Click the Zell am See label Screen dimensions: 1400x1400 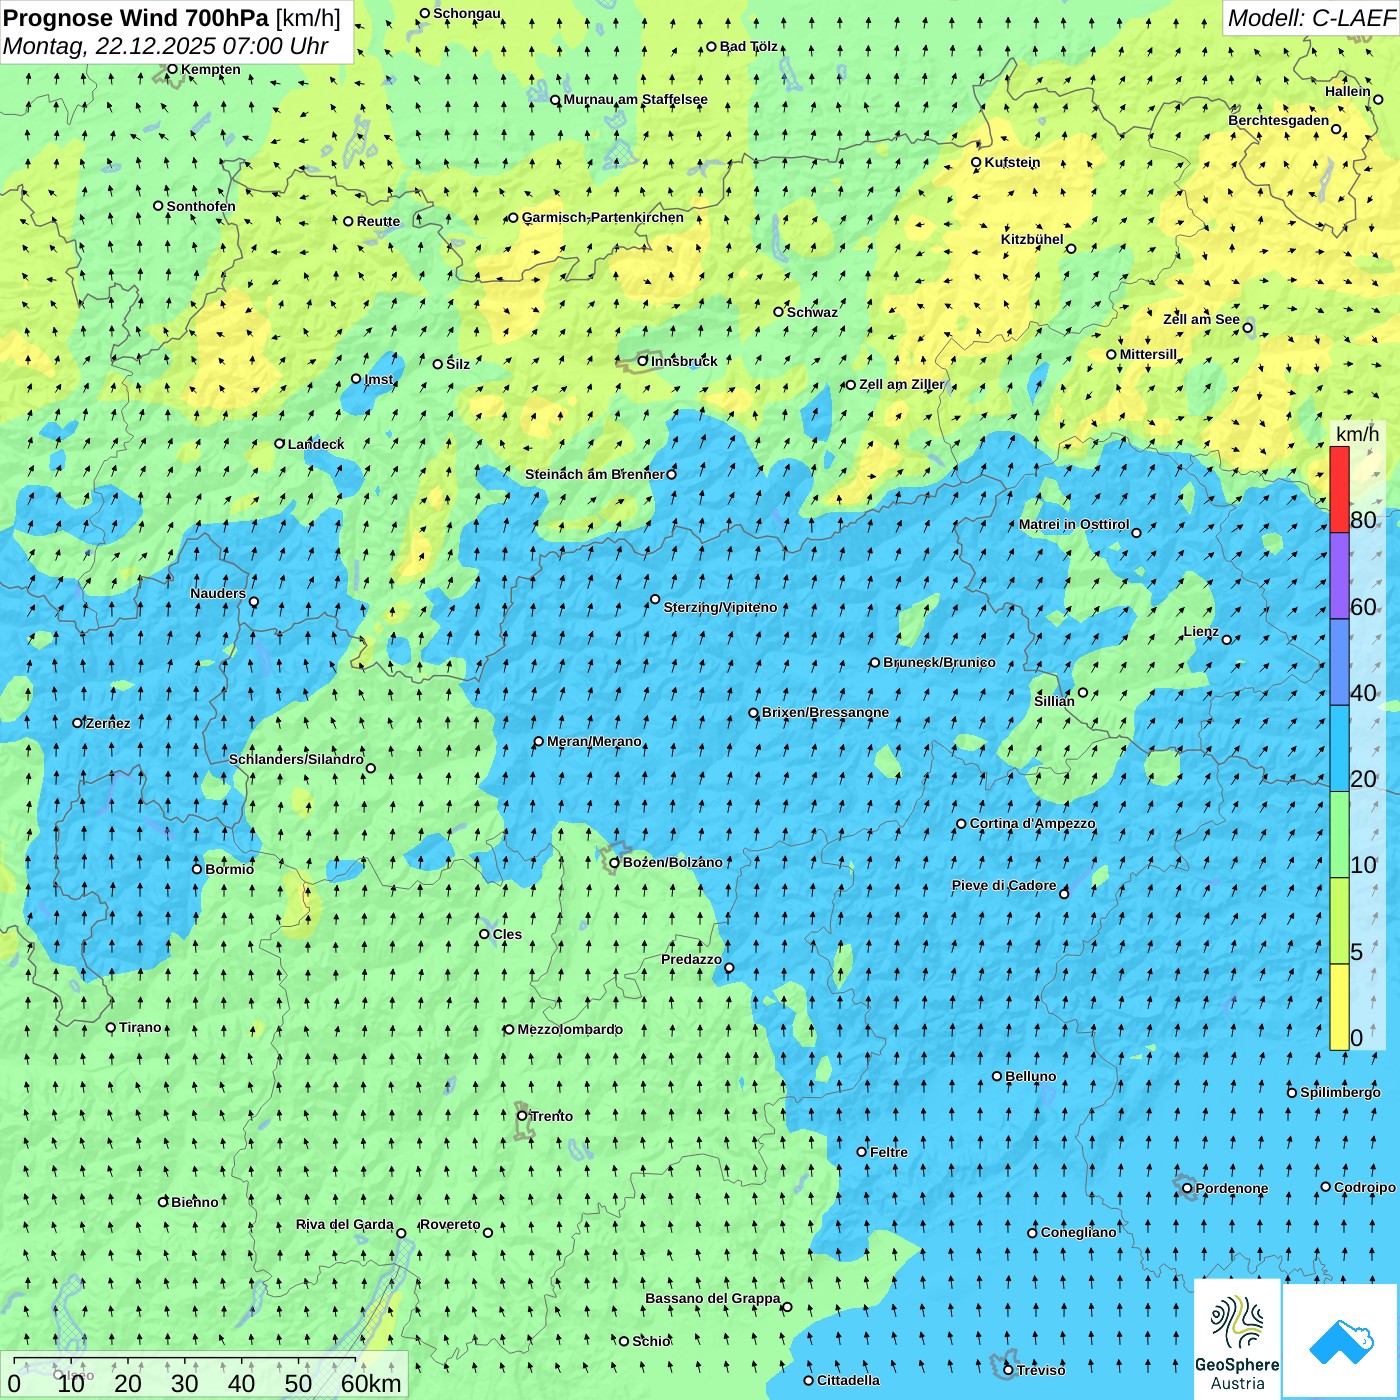(x=1201, y=319)
